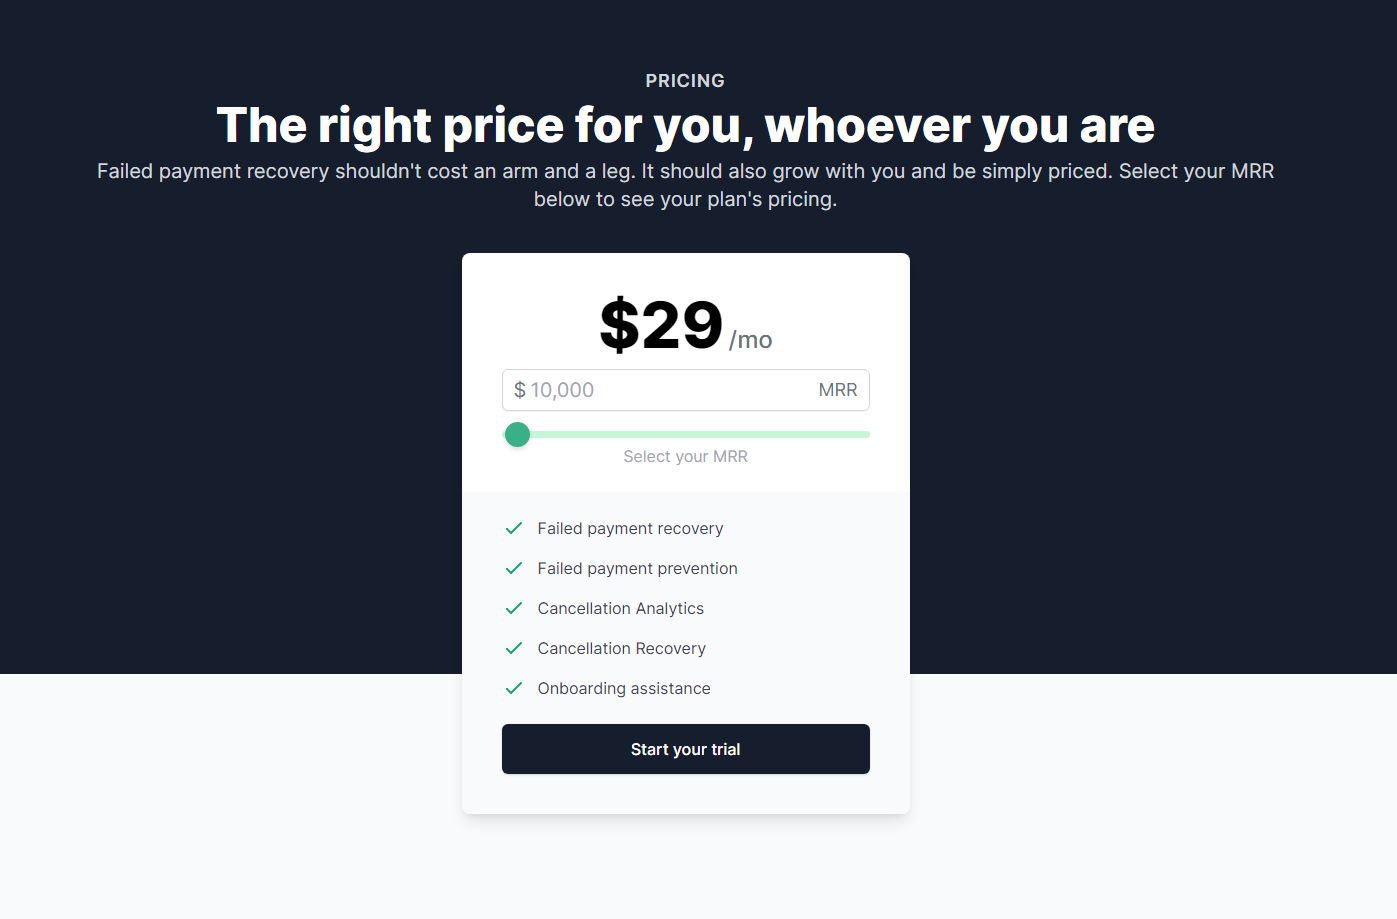Click the Failed payment prevention feature text

[x=637, y=568]
